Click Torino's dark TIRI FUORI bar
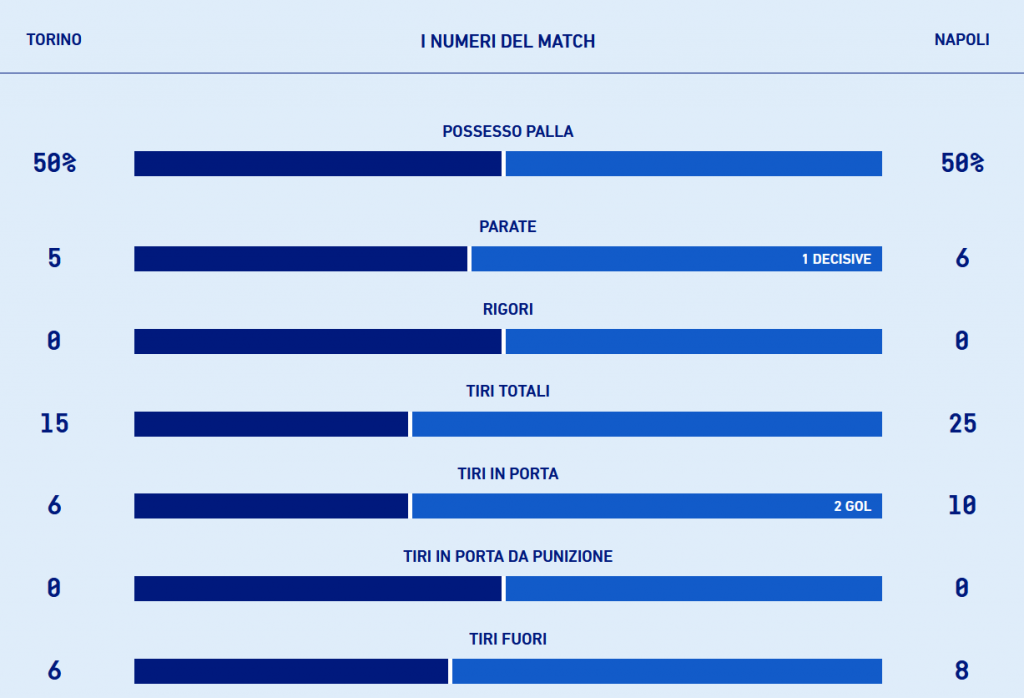Screen dimensions: 1024x698 pos(291,671)
